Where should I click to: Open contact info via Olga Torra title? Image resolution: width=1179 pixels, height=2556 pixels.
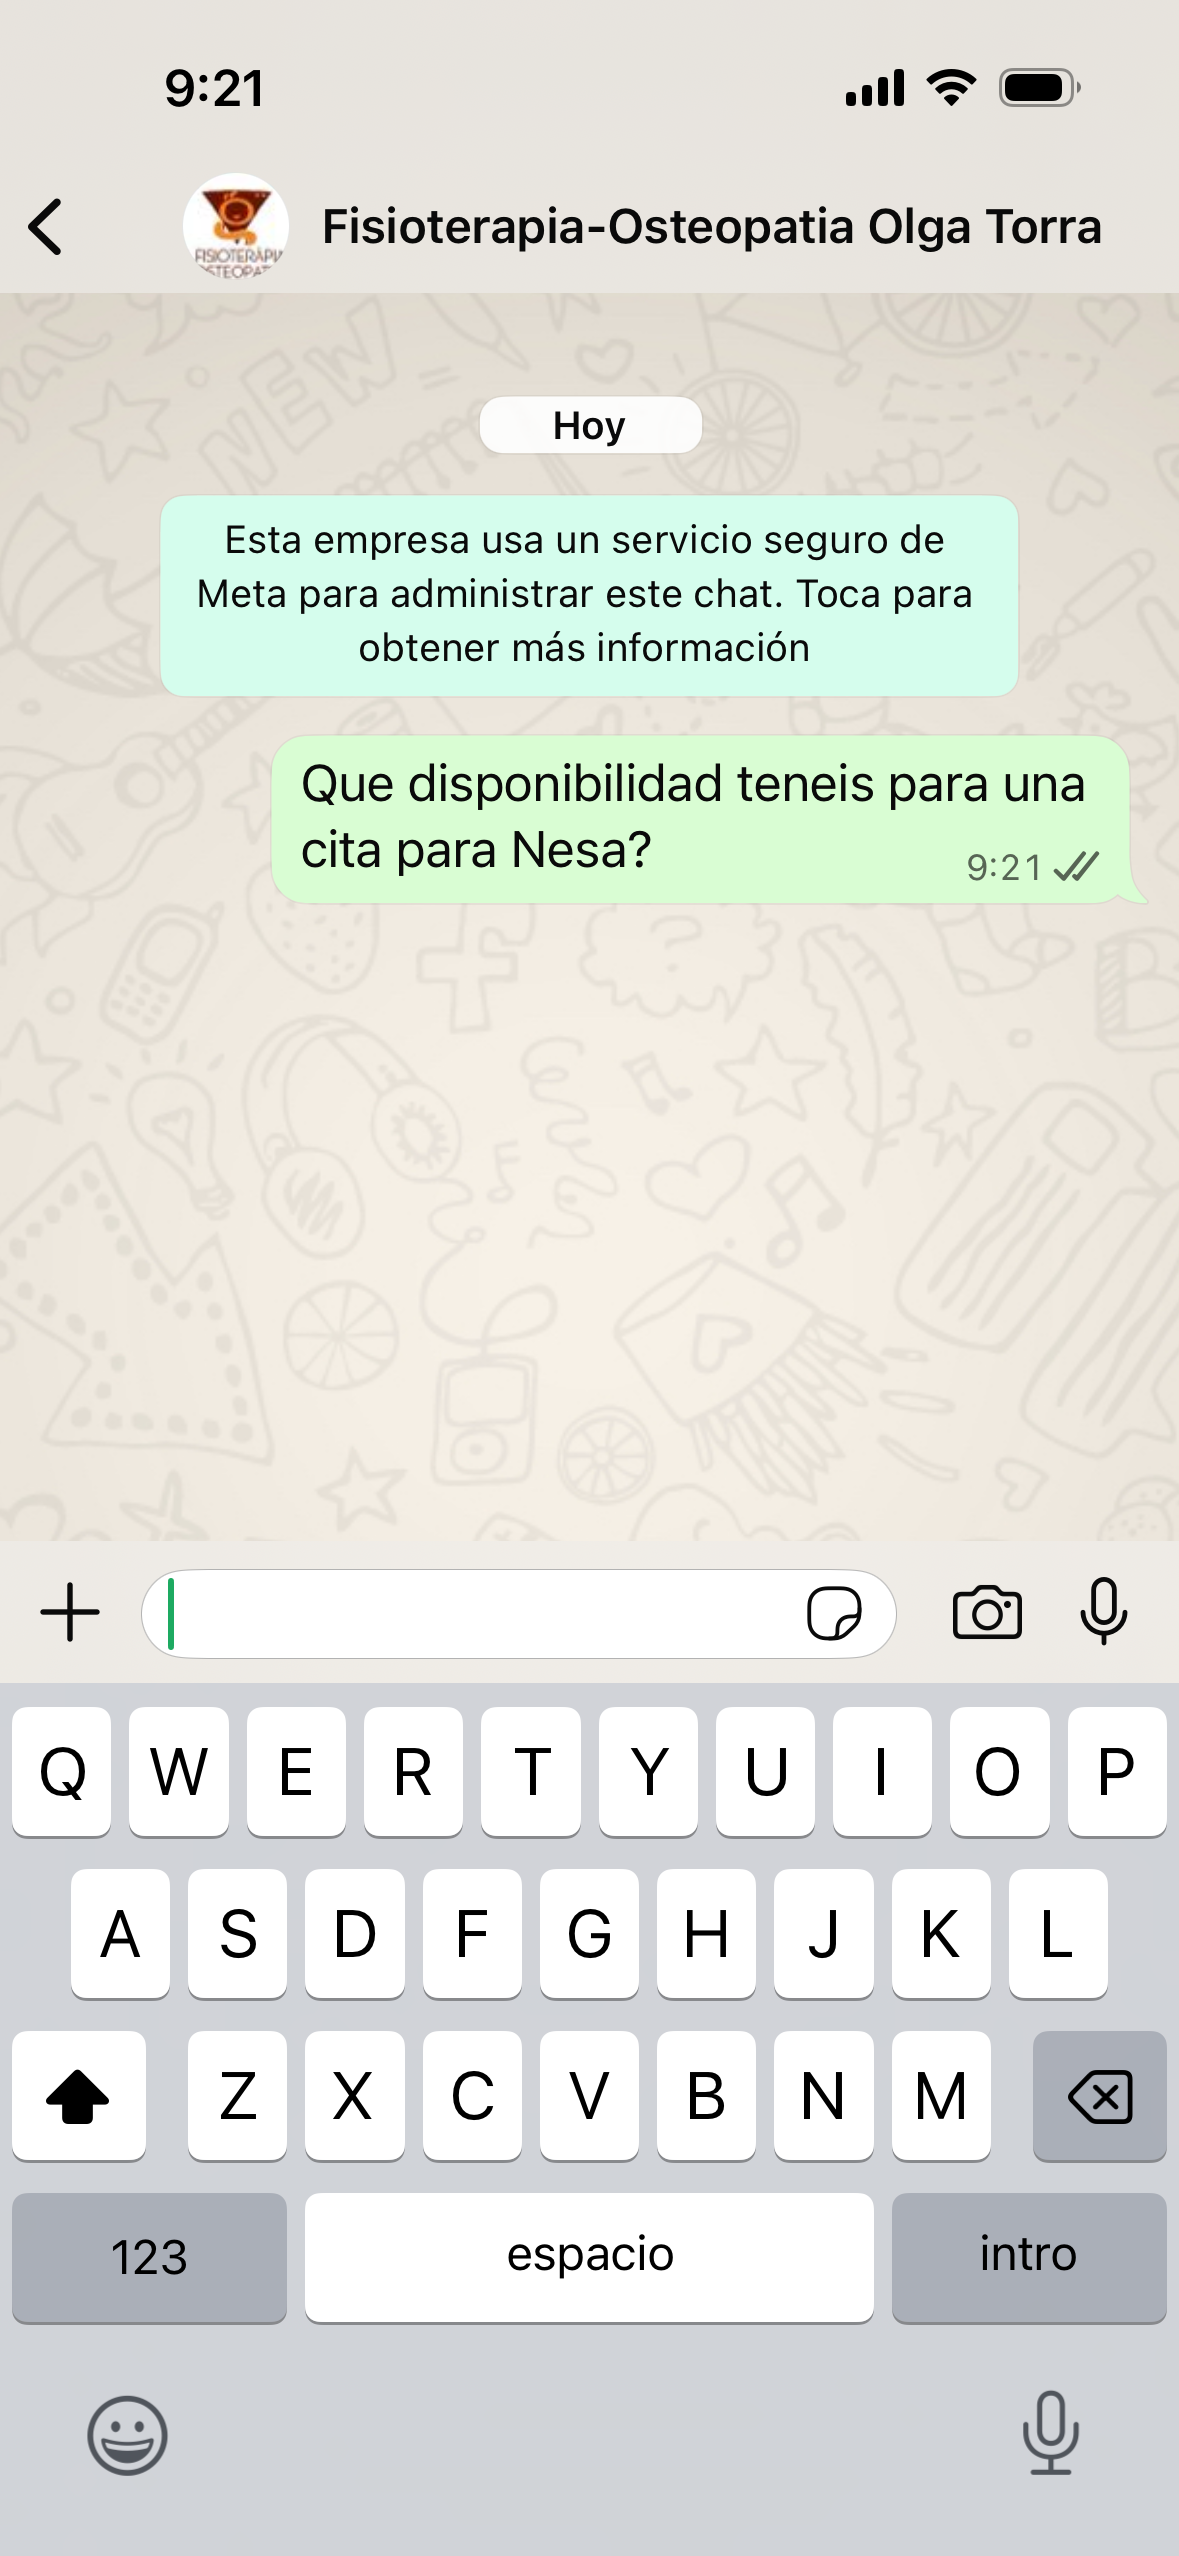[x=711, y=227]
